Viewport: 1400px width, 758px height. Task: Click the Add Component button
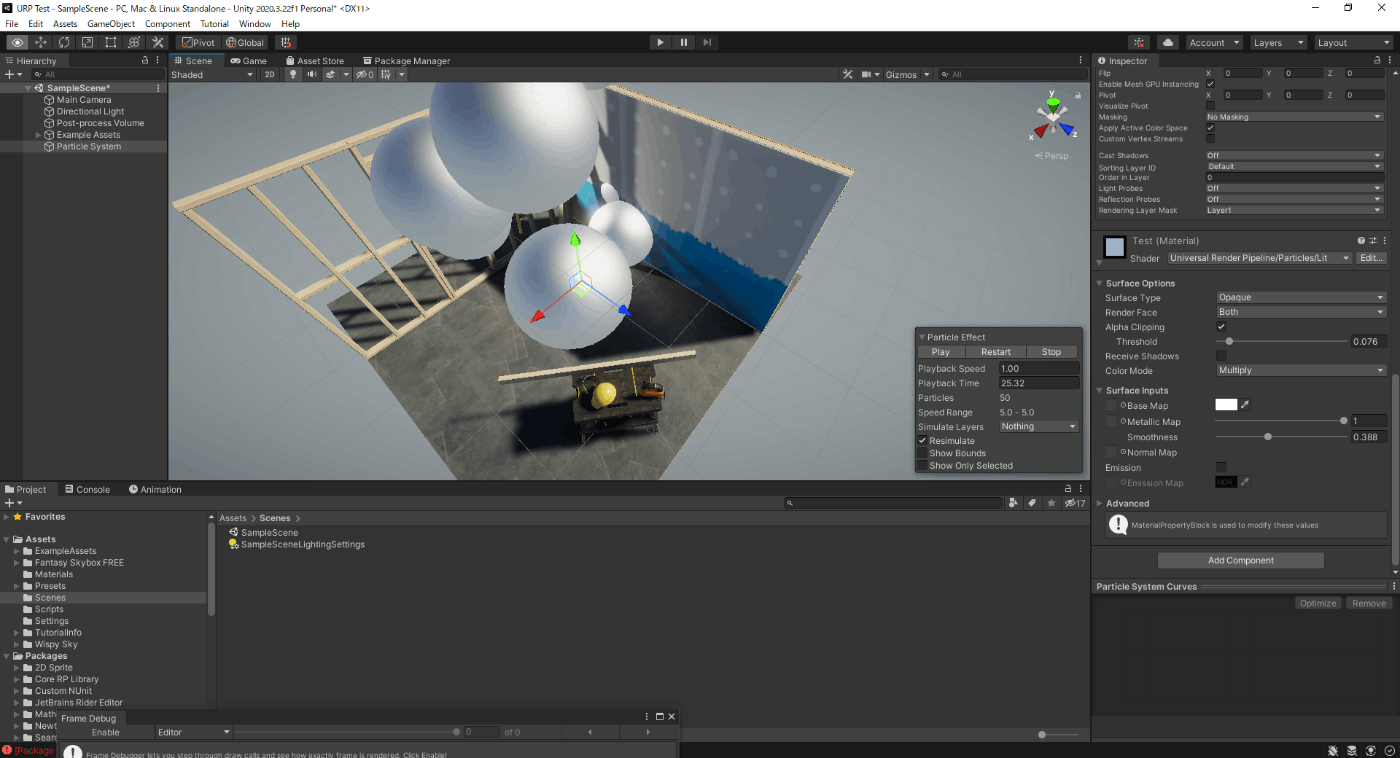pyautogui.click(x=1240, y=561)
